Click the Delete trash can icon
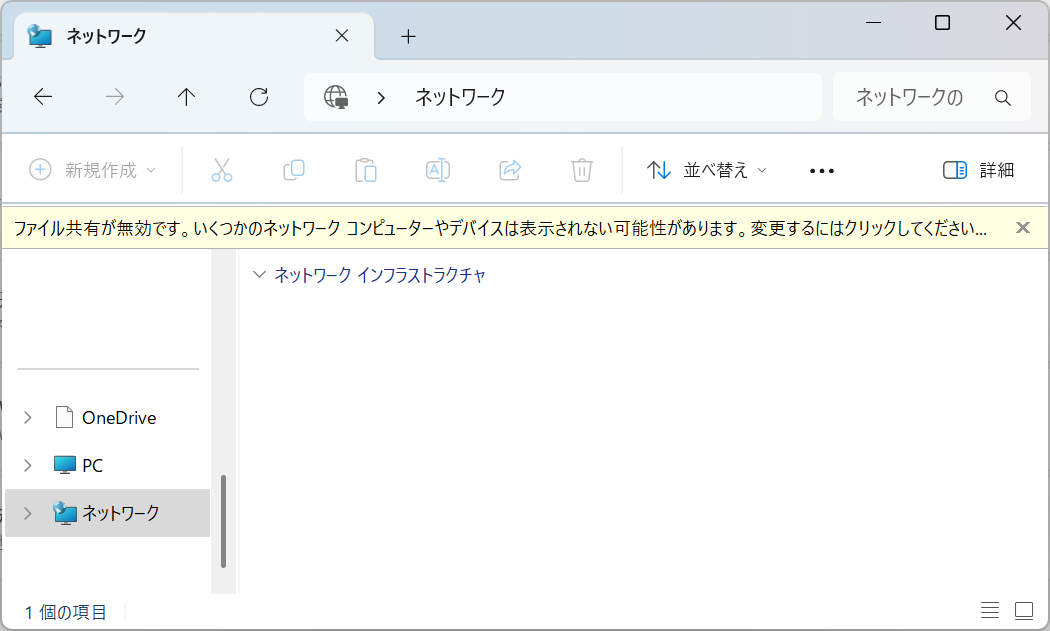1050x631 pixels. pyautogui.click(x=582, y=170)
